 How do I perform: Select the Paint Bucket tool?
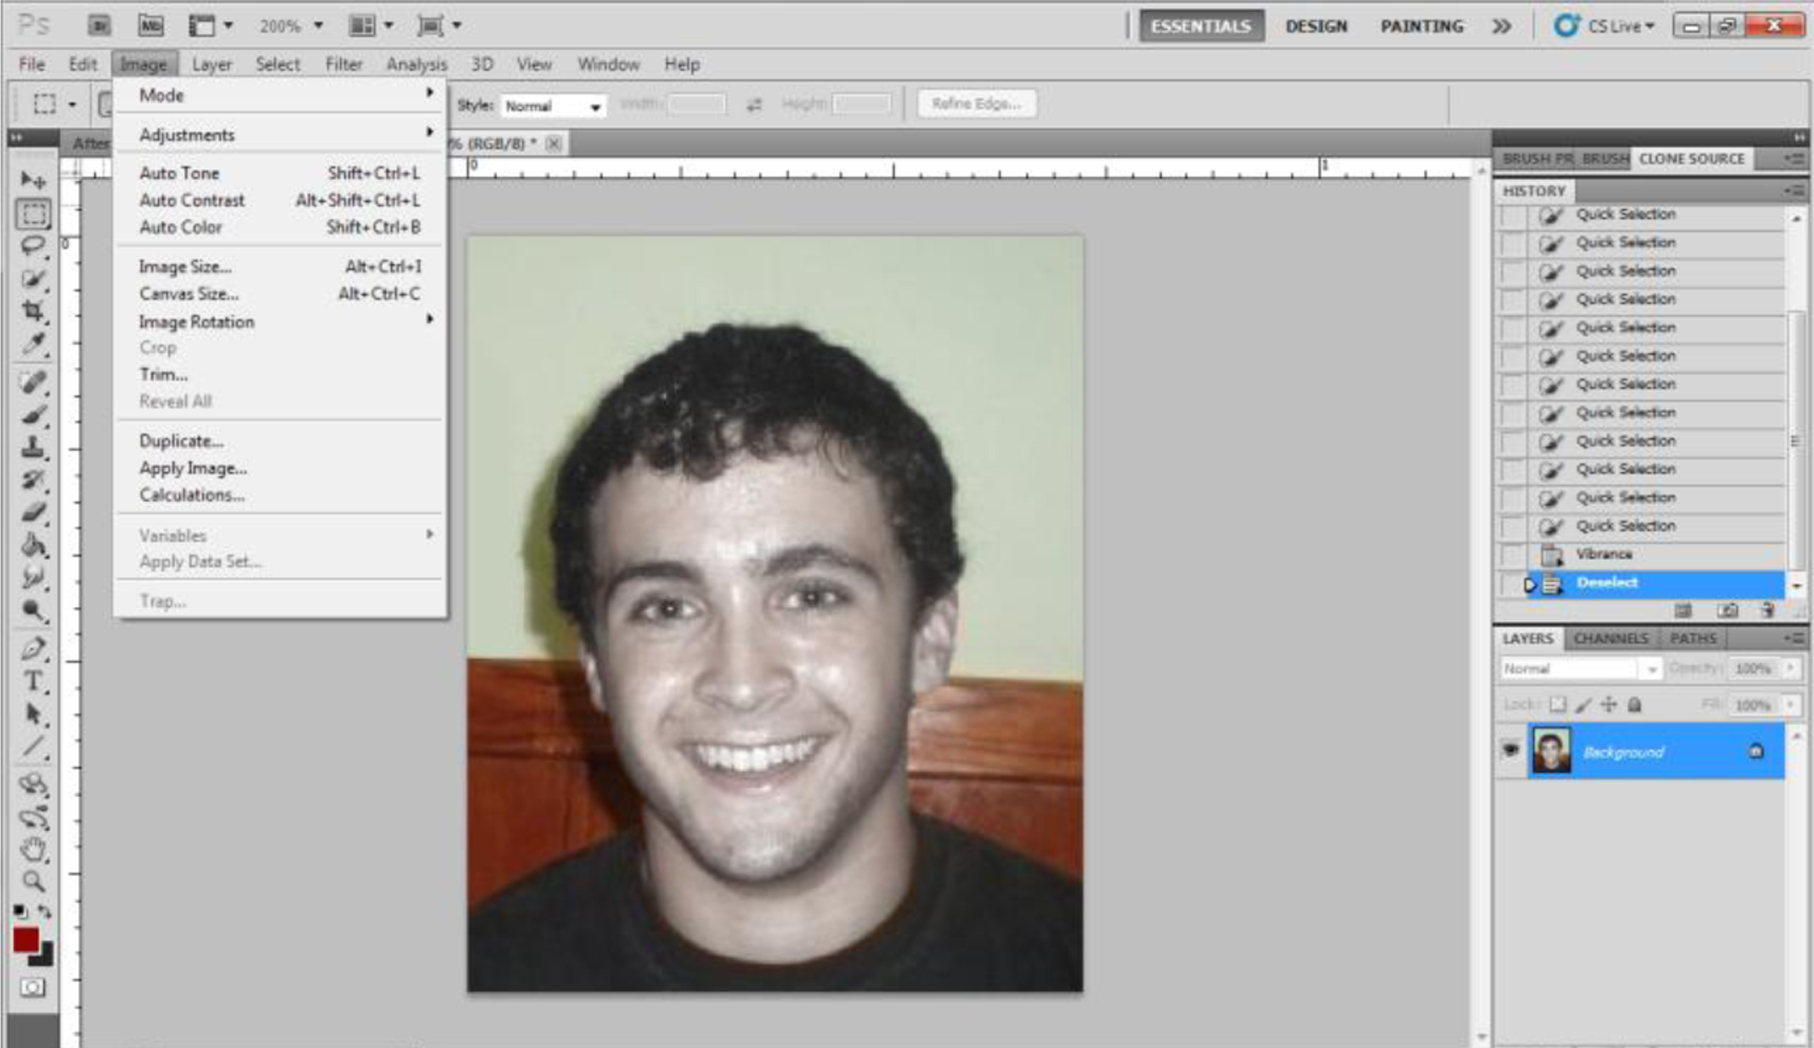(33, 545)
